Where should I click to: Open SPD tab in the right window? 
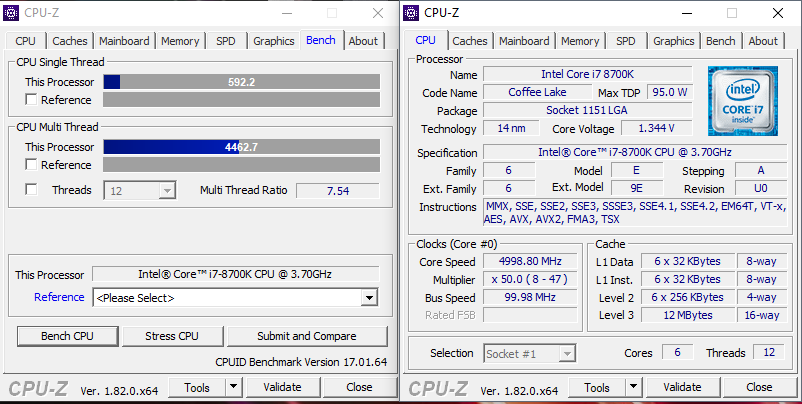pyautogui.click(x=626, y=41)
